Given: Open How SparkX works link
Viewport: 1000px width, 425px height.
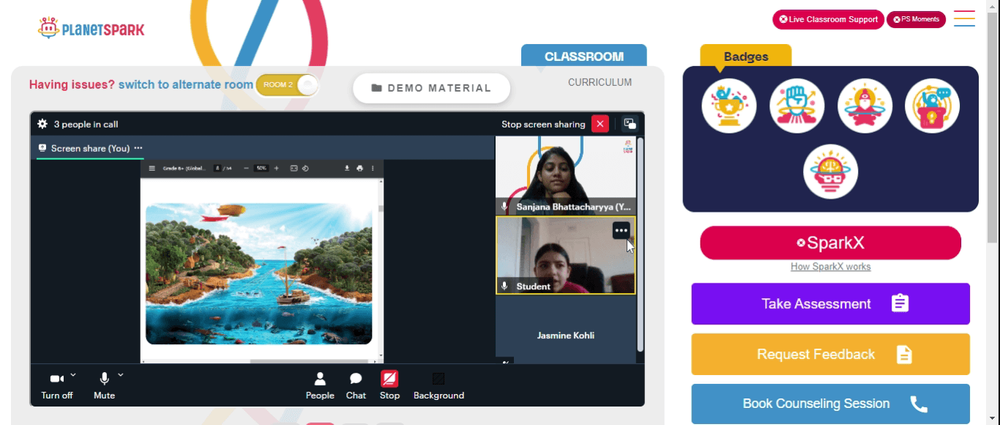Looking at the screenshot, I should tap(830, 267).
